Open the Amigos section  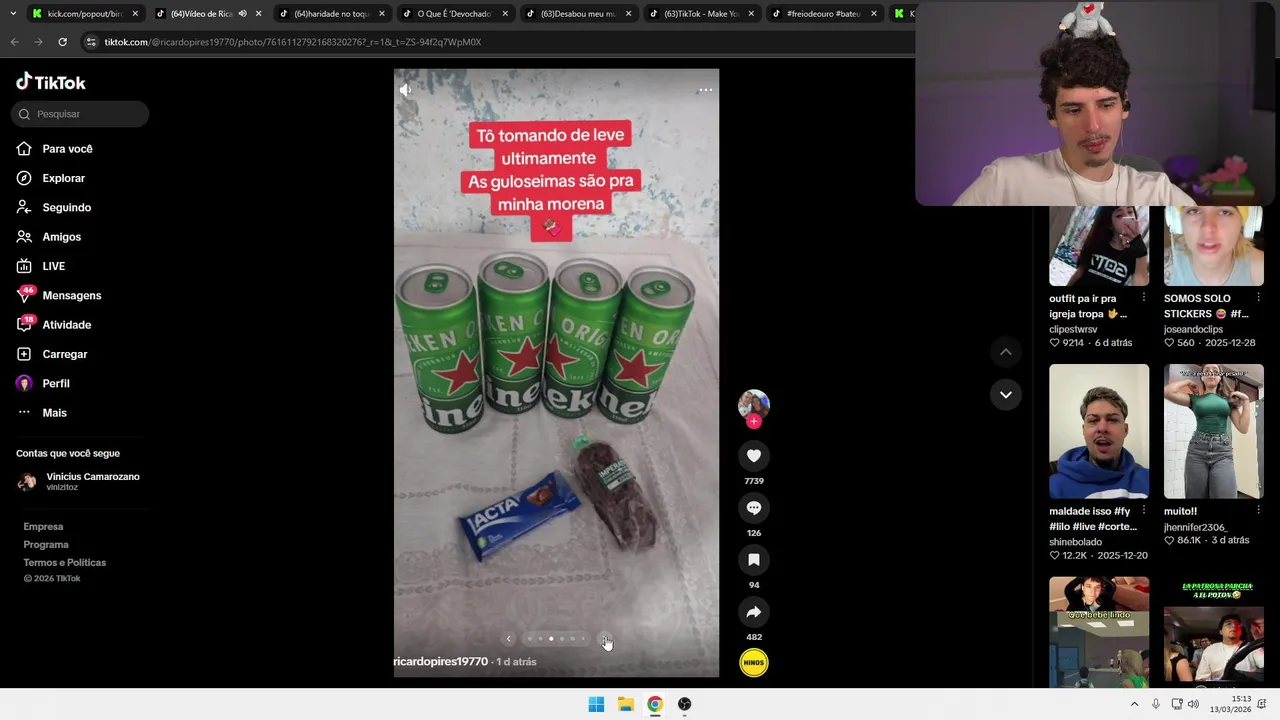click(x=61, y=237)
